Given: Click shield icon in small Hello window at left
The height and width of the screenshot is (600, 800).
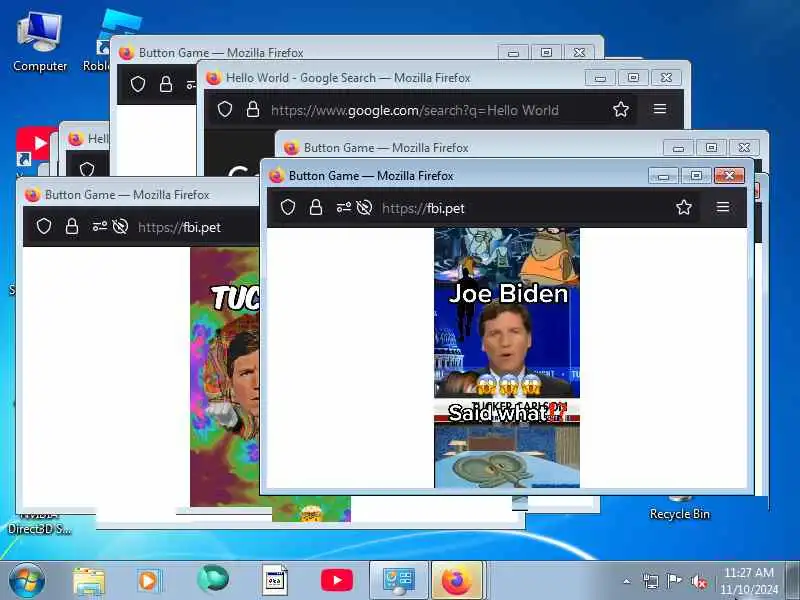Looking at the screenshot, I should [87, 169].
